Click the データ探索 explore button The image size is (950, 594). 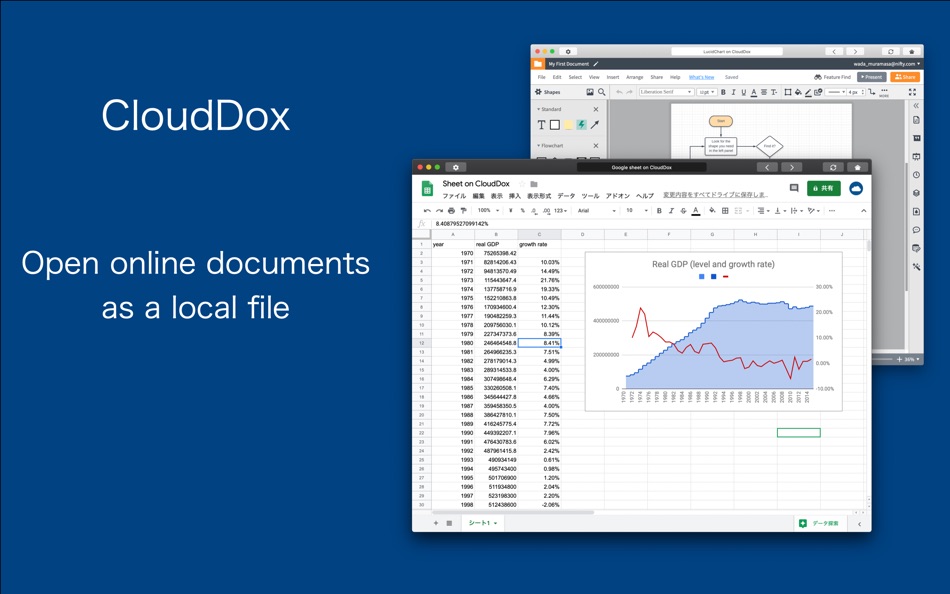820,523
